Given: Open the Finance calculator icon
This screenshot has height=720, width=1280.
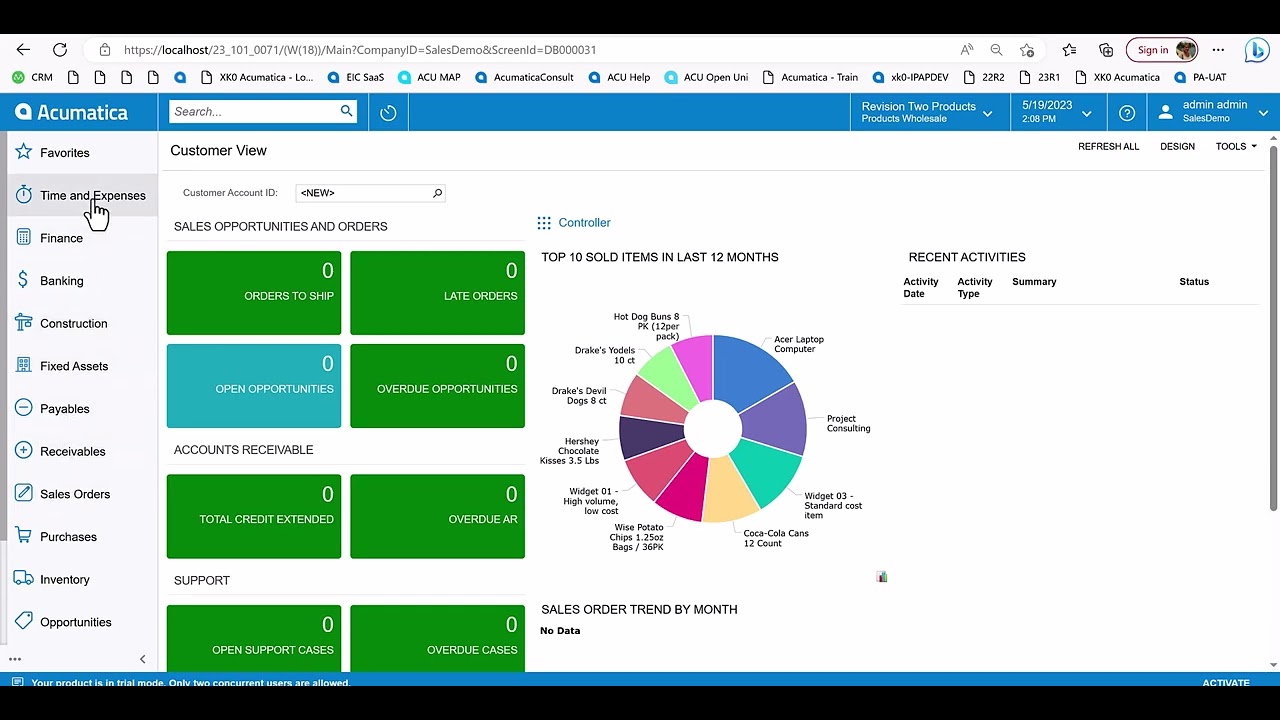Looking at the screenshot, I should tap(23, 238).
